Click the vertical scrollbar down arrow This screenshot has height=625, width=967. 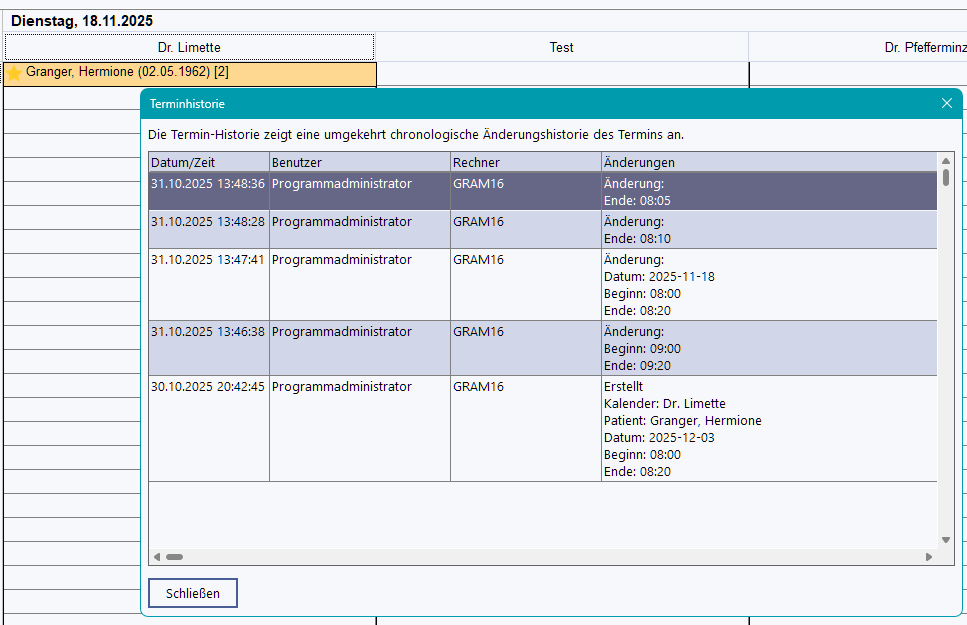click(x=946, y=541)
